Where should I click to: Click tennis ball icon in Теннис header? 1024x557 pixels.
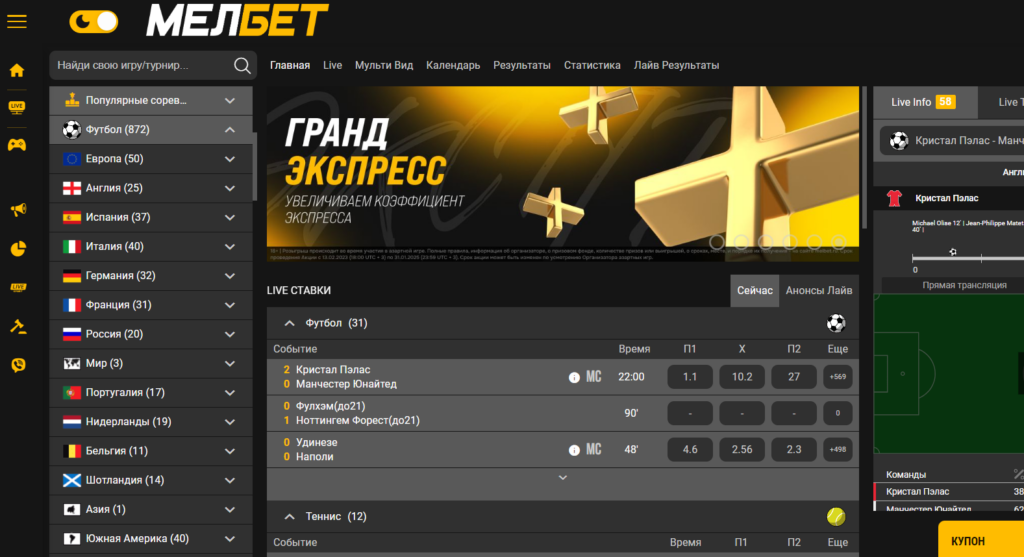click(836, 517)
